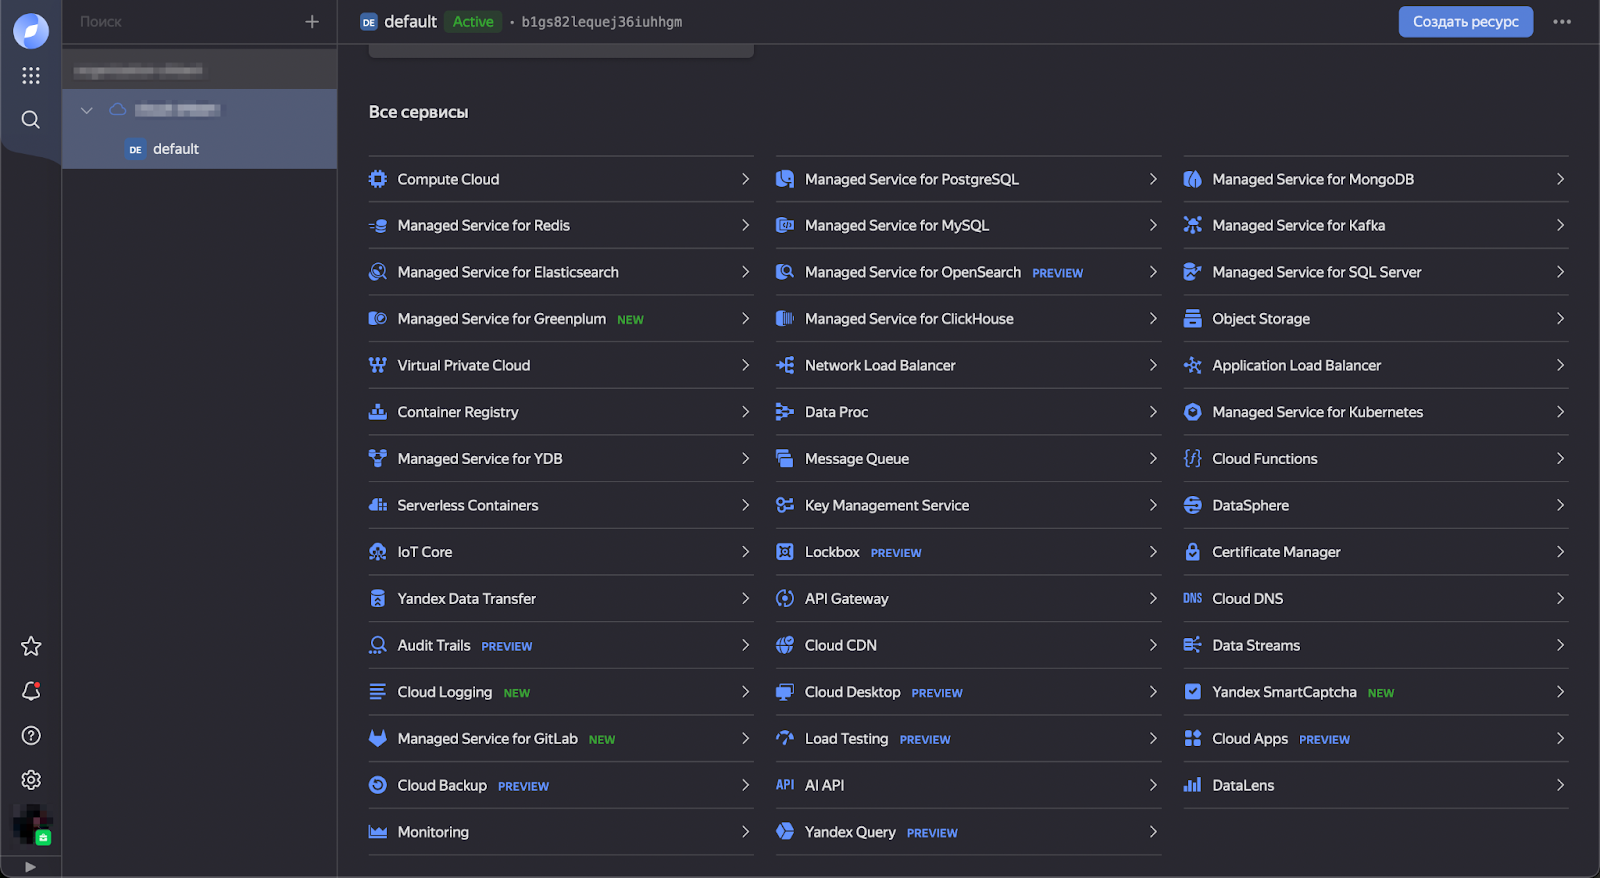The image size is (1600, 878).
Task: Click the chevron on Serverless Containers row
Action: tap(745, 506)
